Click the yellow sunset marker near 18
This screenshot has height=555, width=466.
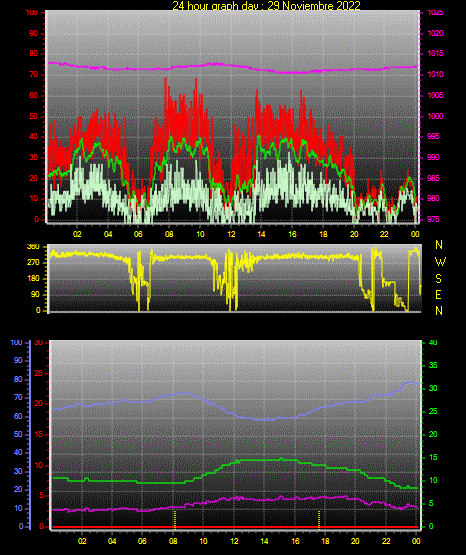coord(319,519)
